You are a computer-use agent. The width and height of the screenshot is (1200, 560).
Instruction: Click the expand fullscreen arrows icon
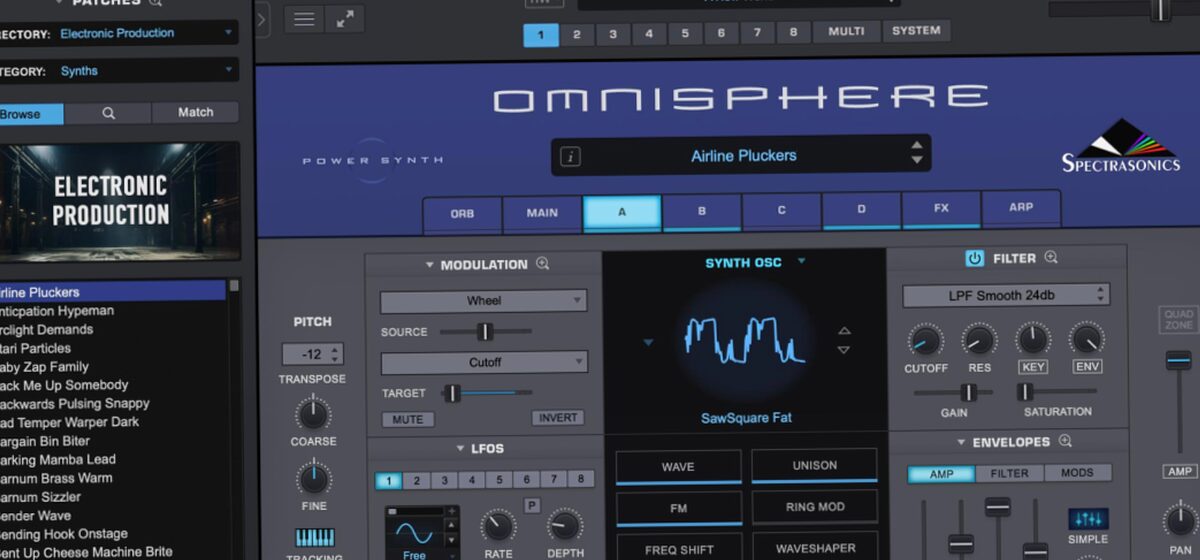344,19
